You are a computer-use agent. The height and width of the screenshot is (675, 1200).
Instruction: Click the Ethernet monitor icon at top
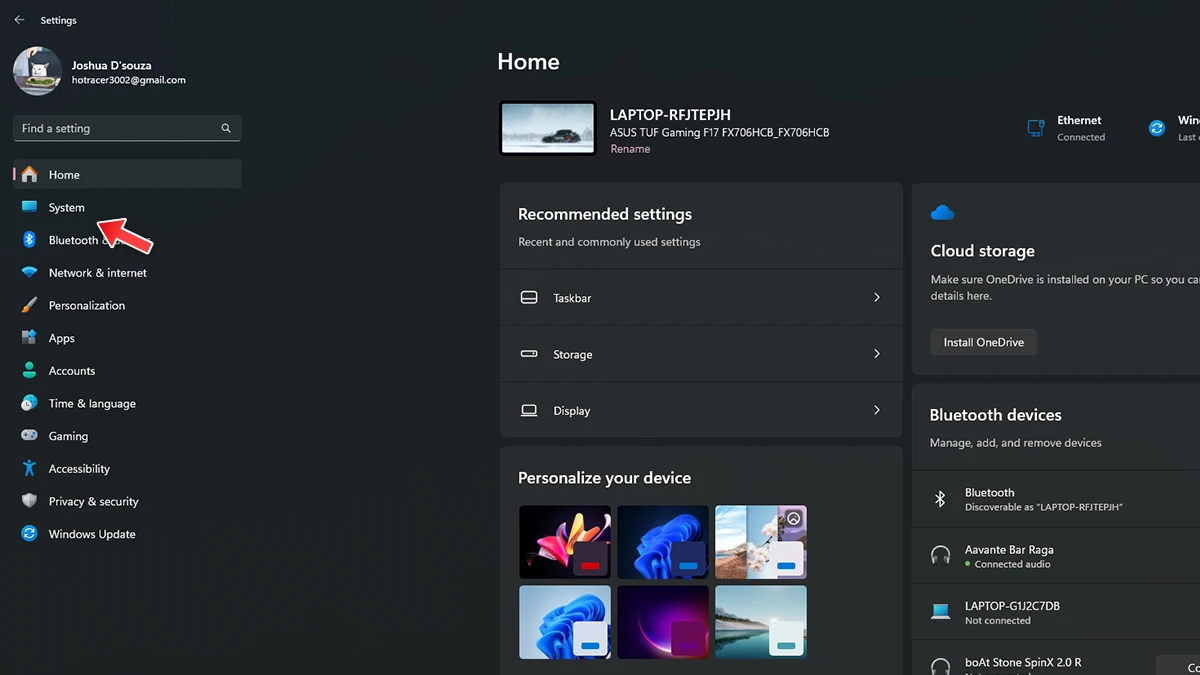point(1036,128)
